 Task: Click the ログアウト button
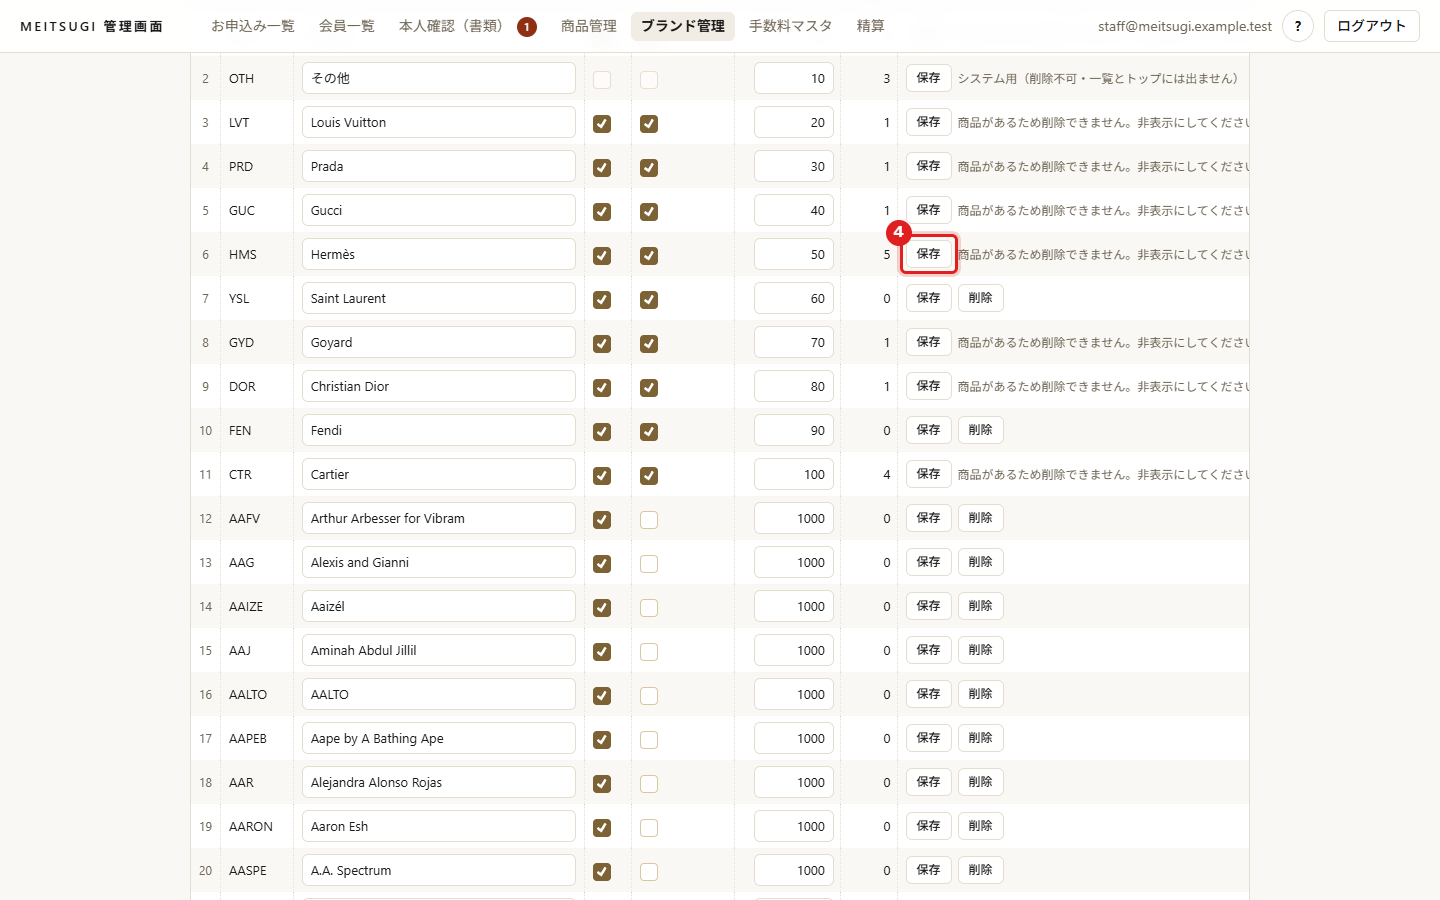point(1372,26)
